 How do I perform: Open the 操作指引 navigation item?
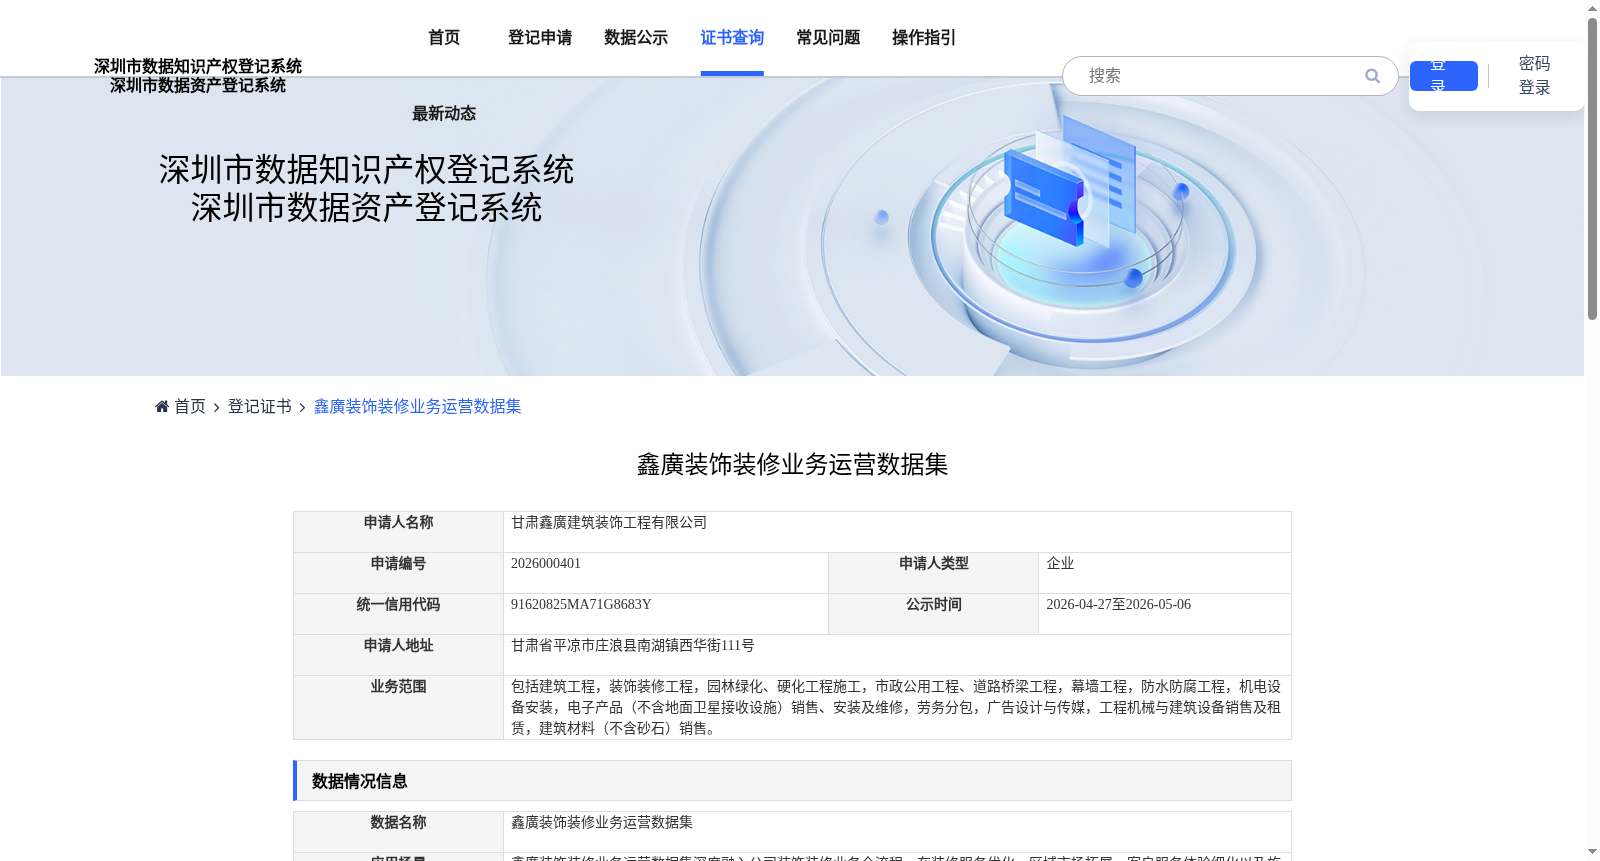(924, 37)
